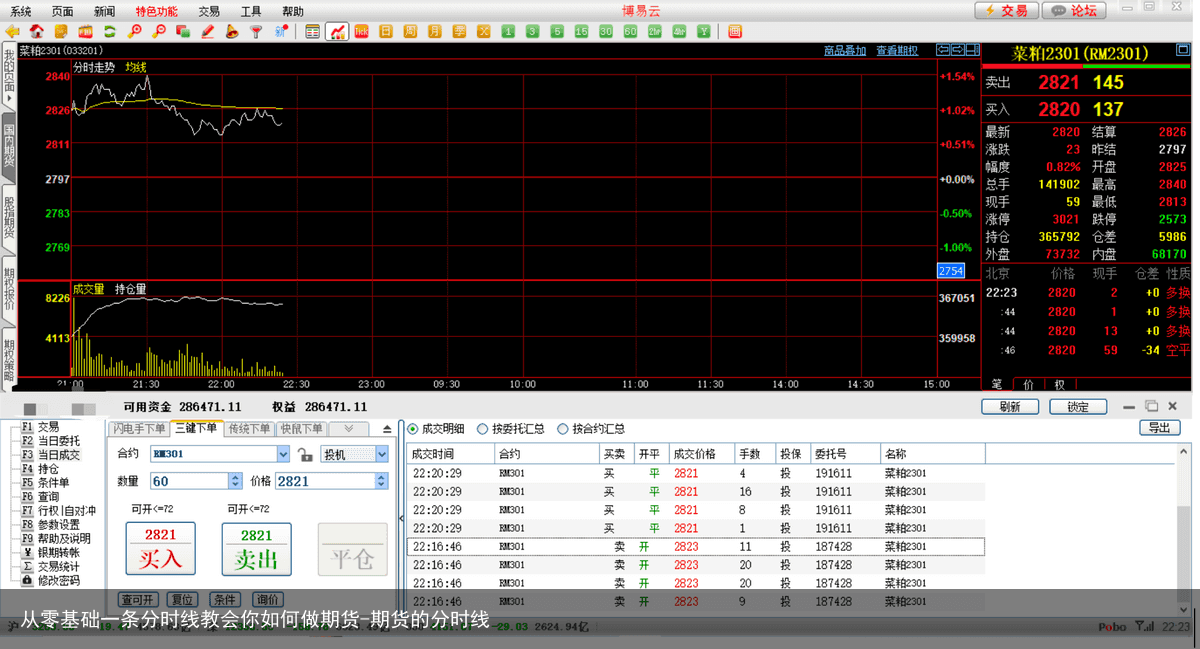1200x649 pixels.
Task: Select the Tick chart period icon
Action: (x=361, y=31)
